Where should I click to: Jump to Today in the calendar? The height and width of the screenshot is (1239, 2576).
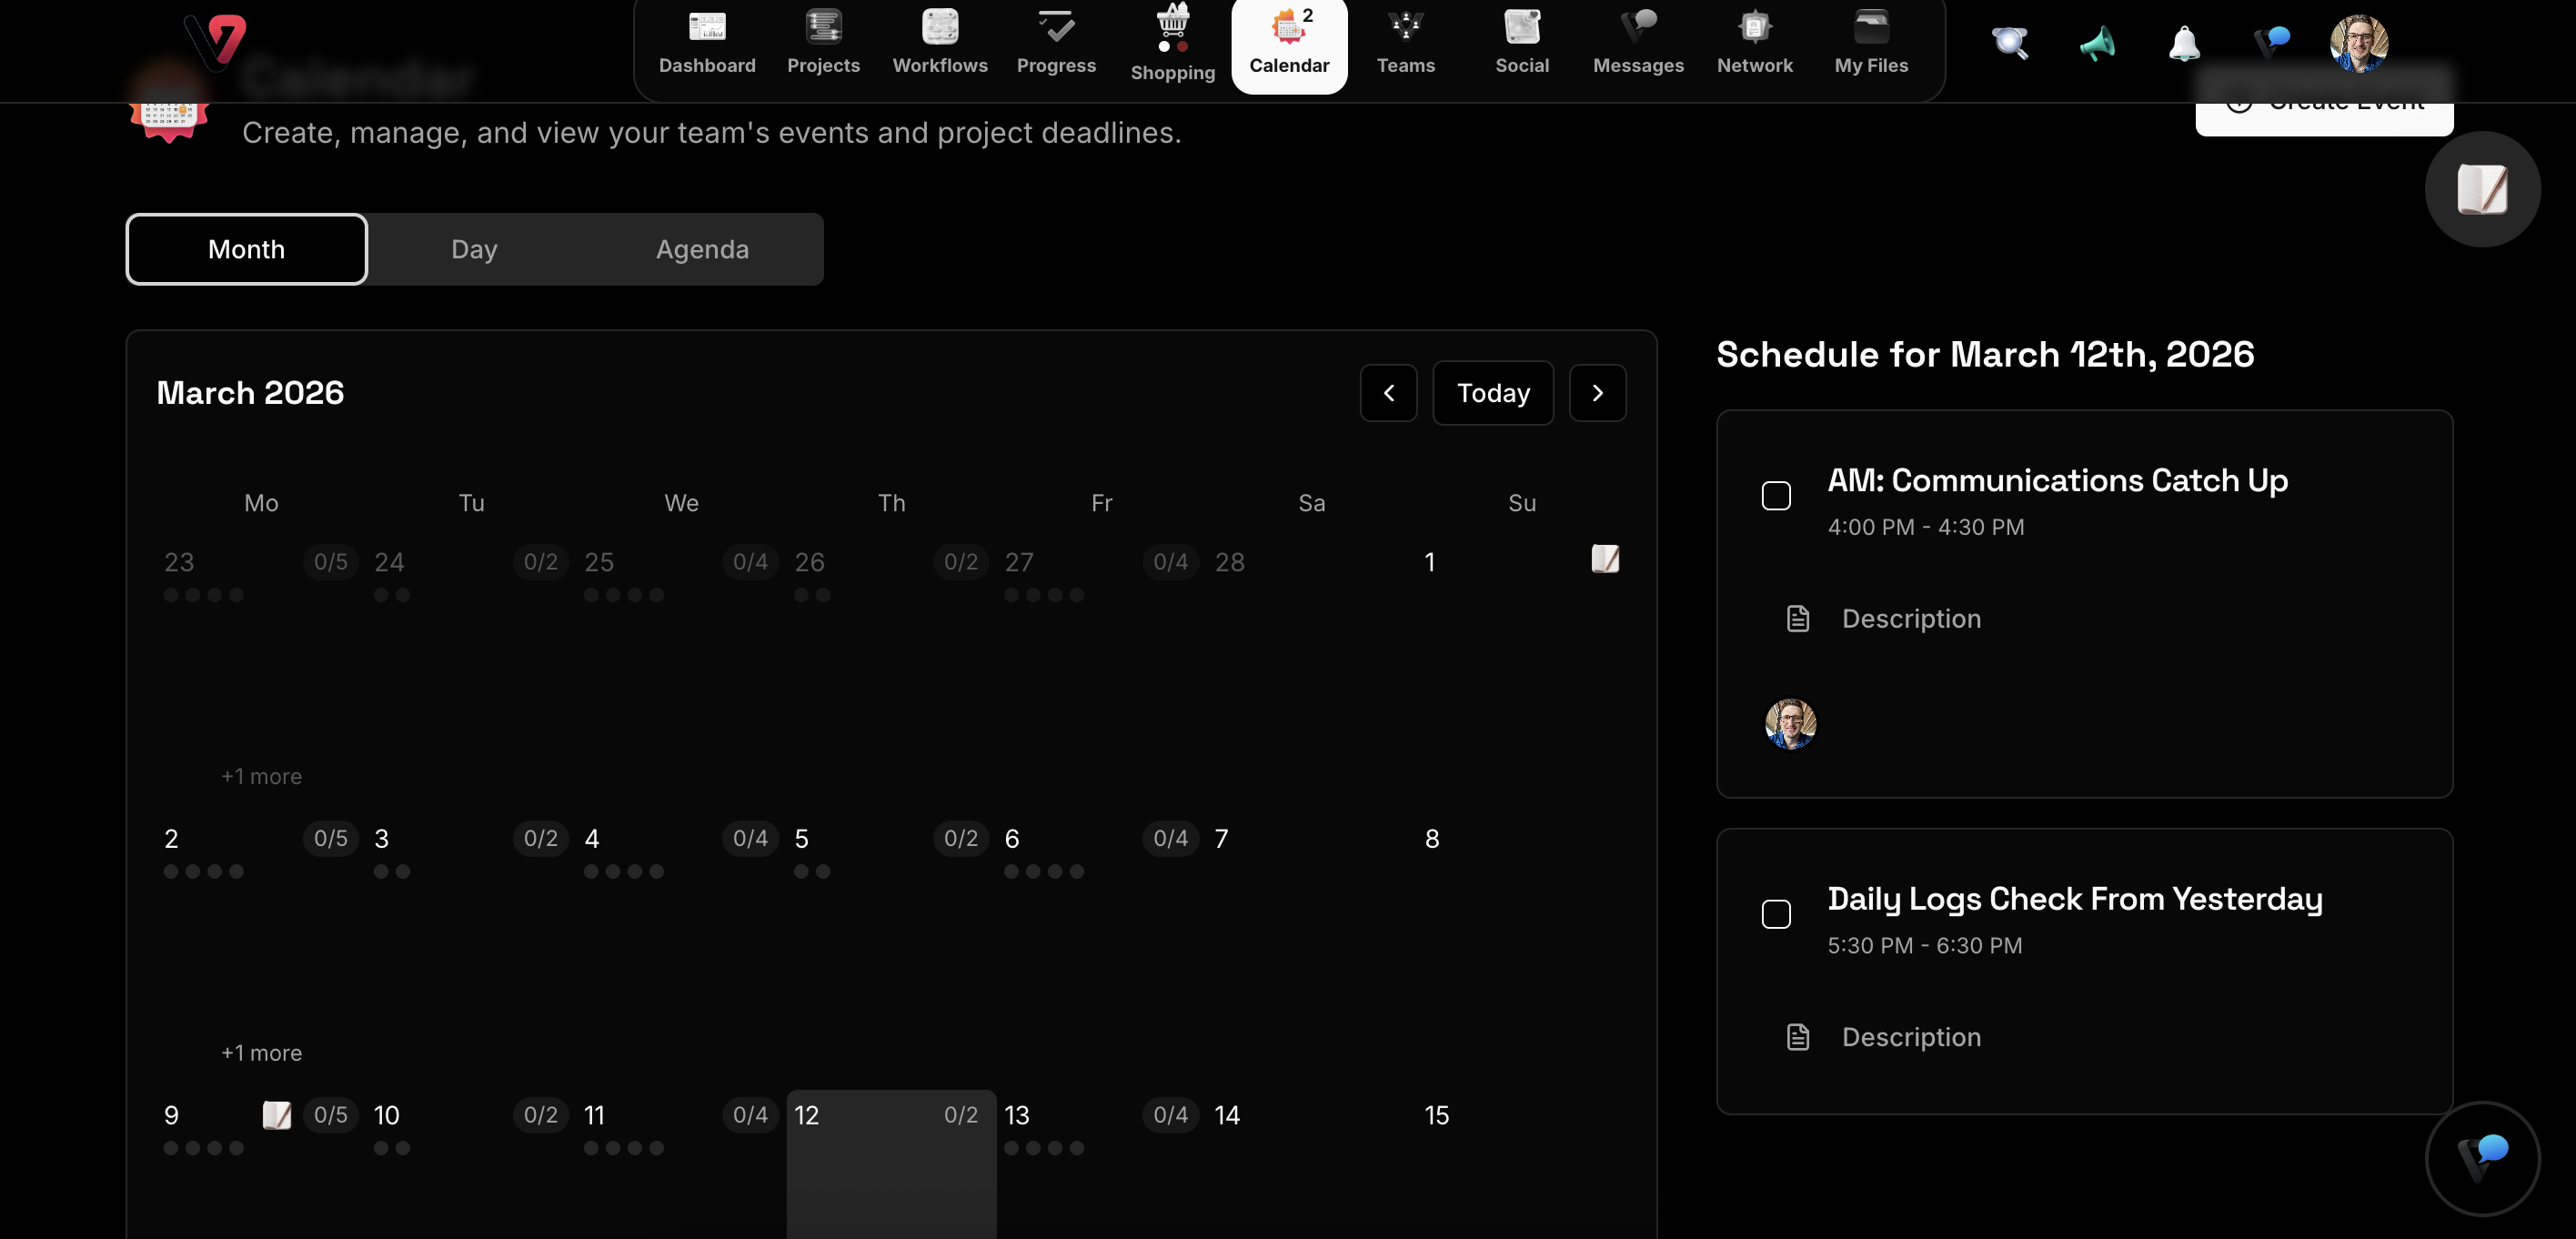point(1493,393)
